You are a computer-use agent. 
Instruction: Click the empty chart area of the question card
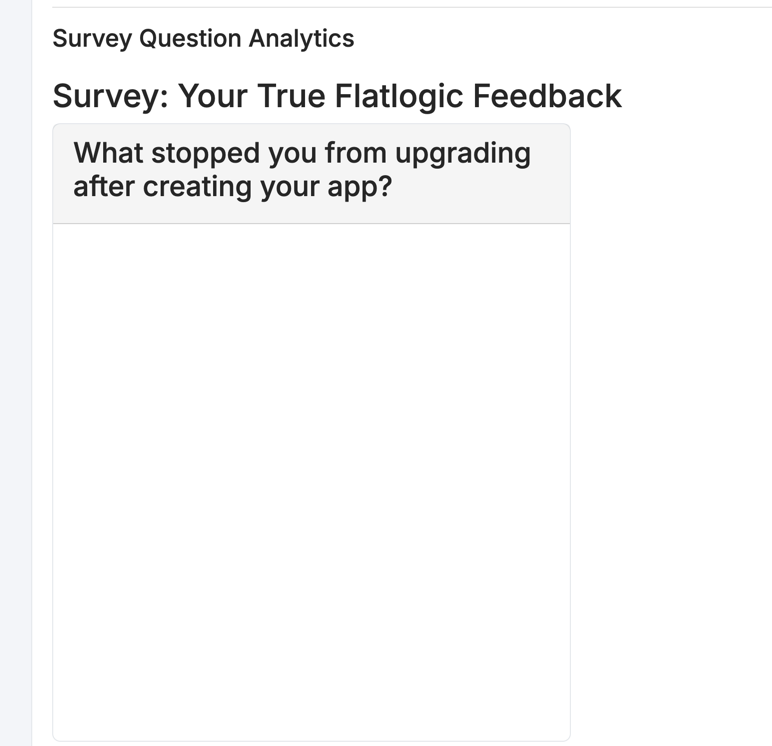(x=311, y=480)
